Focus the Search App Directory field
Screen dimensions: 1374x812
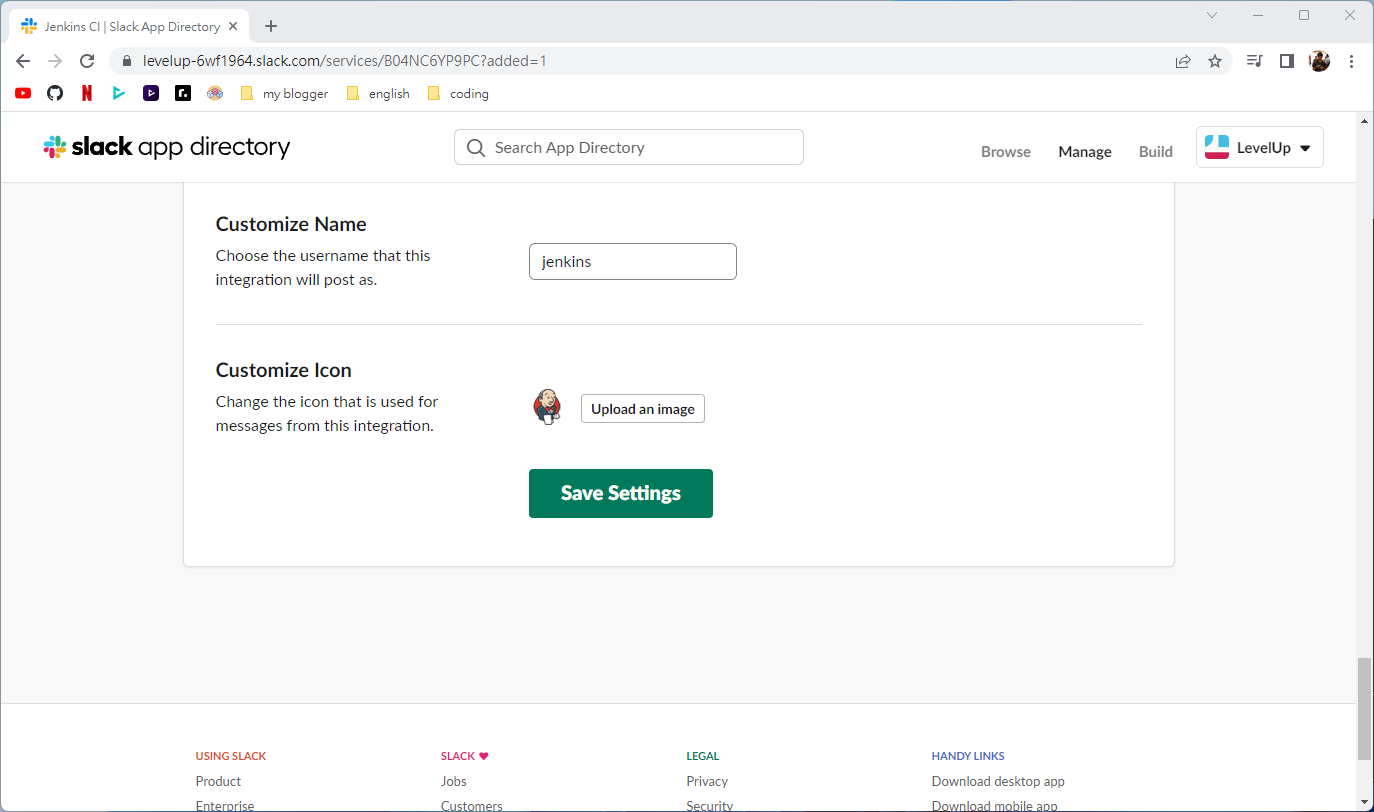[x=629, y=147]
